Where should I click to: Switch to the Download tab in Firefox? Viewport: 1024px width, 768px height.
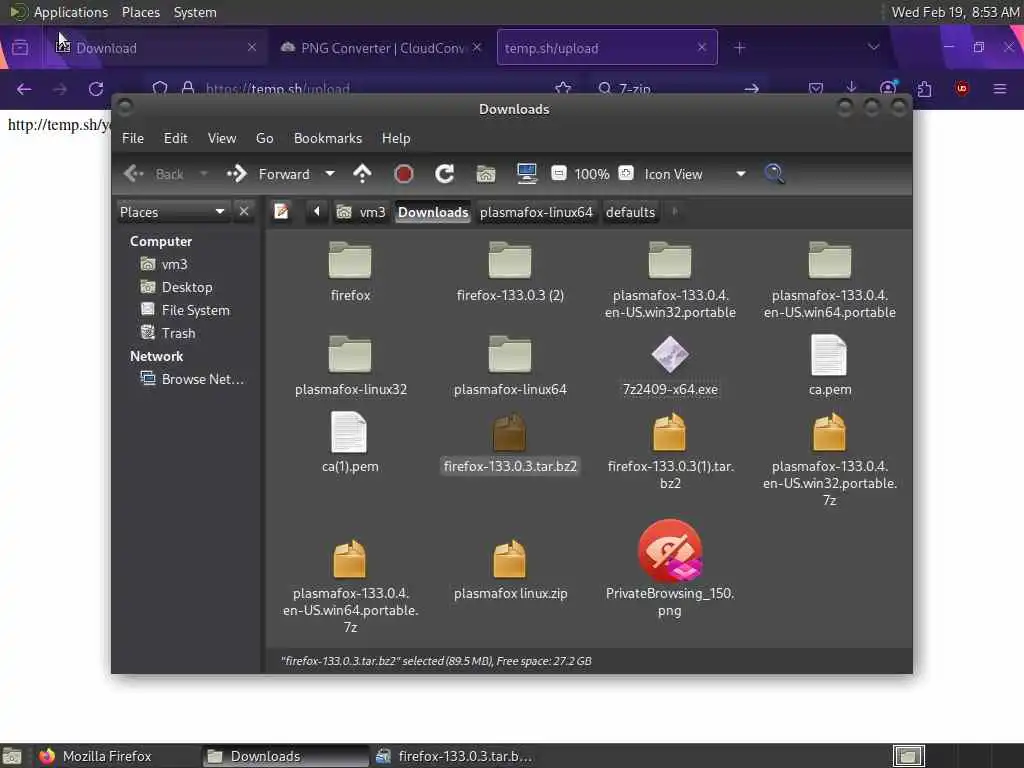tap(155, 48)
